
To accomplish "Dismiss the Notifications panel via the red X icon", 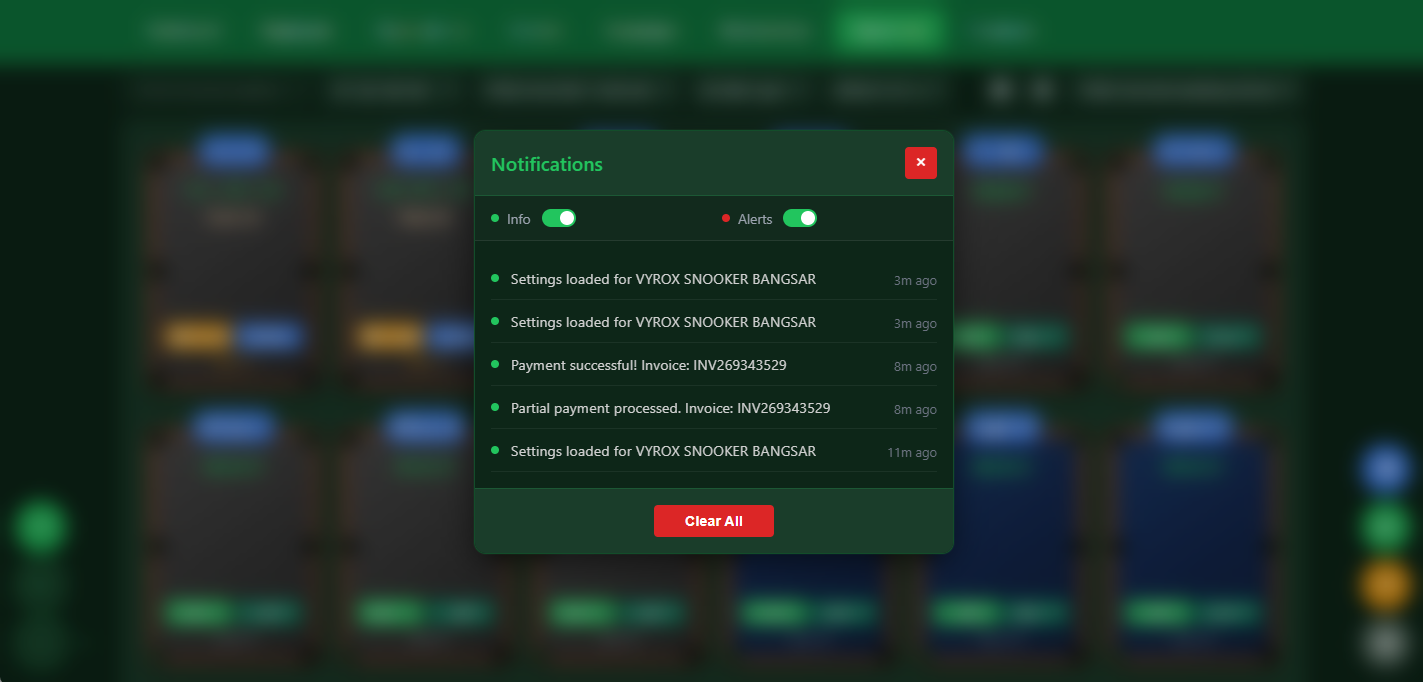I will [x=920, y=162].
